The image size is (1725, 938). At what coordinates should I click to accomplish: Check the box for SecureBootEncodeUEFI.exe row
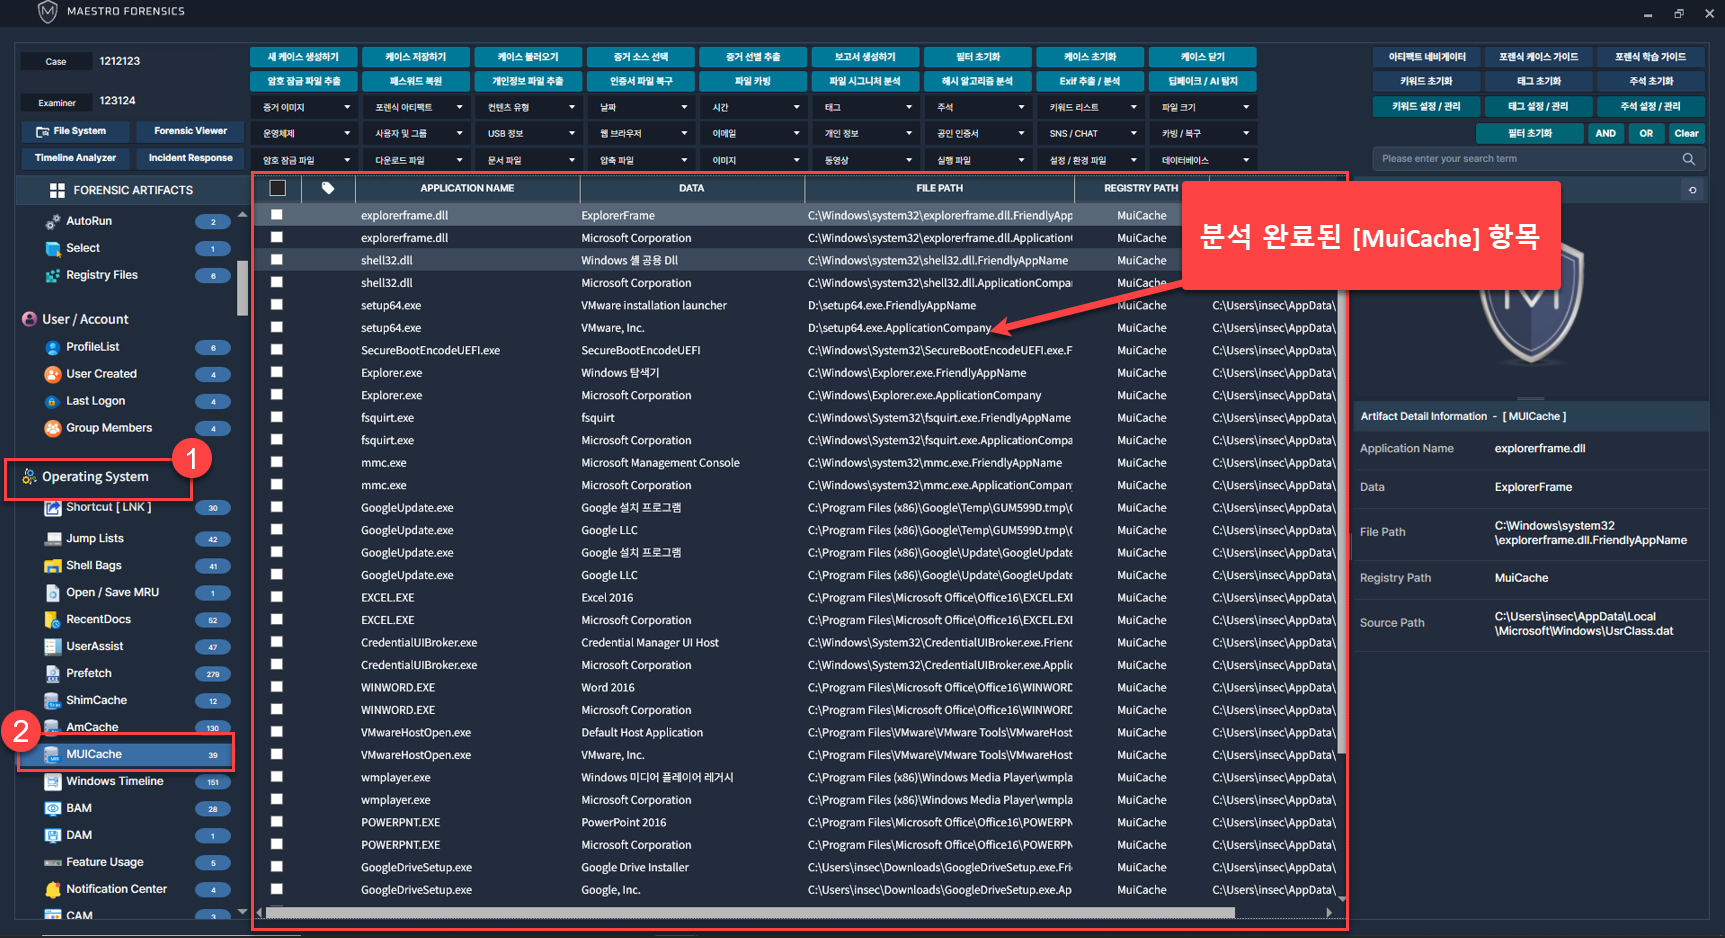pyautogui.click(x=277, y=350)
